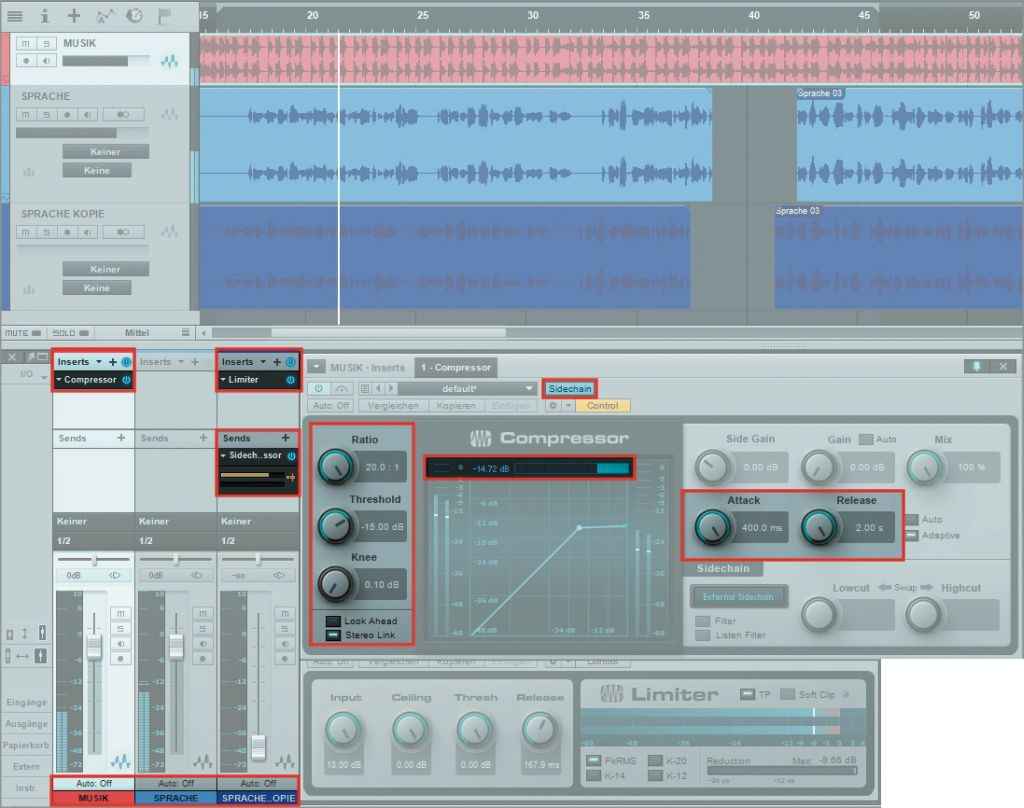Open the Compressor preset list icon
Image resolution: width=1024 pixels, height=808 pixels.
[365, 388]
